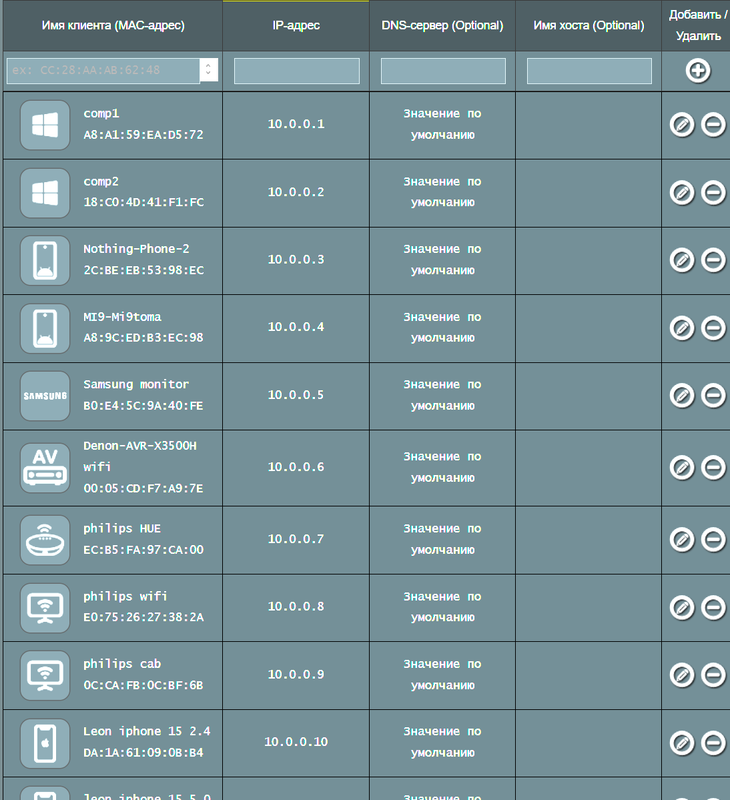Open the MAC address client dropdown arrow
The height and width of the screenshot is (800, 730).
coord(208,70)
